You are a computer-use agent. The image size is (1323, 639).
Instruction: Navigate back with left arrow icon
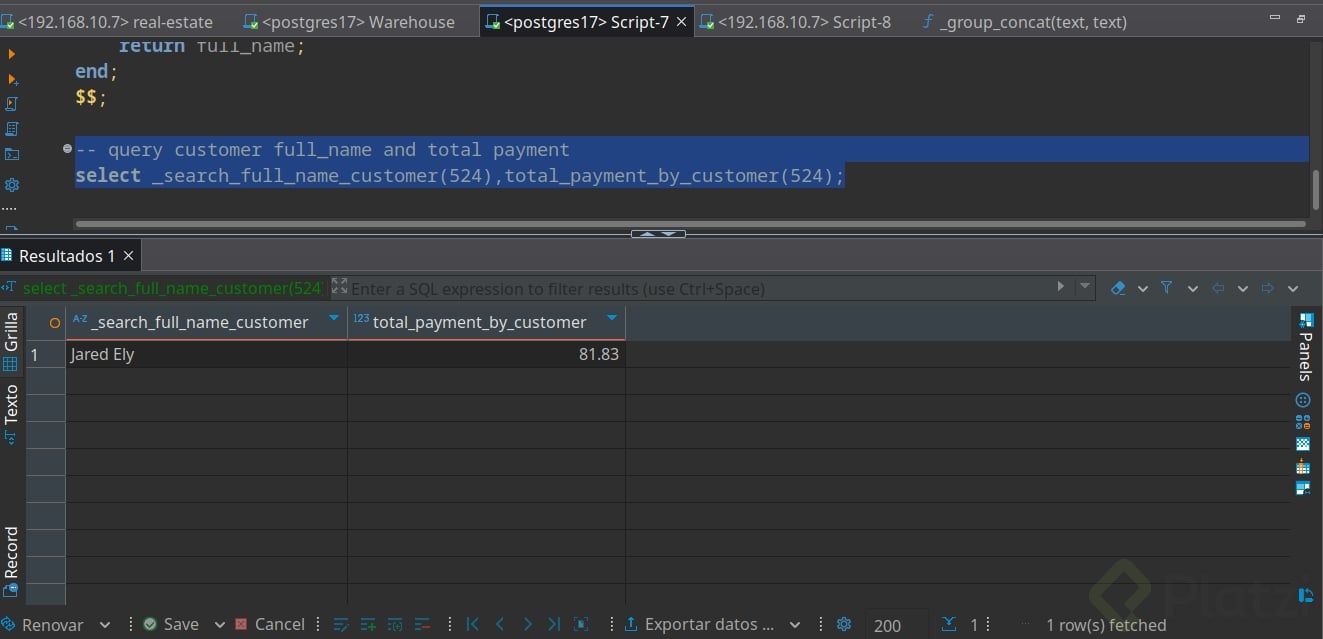(x=1218, y=288)
